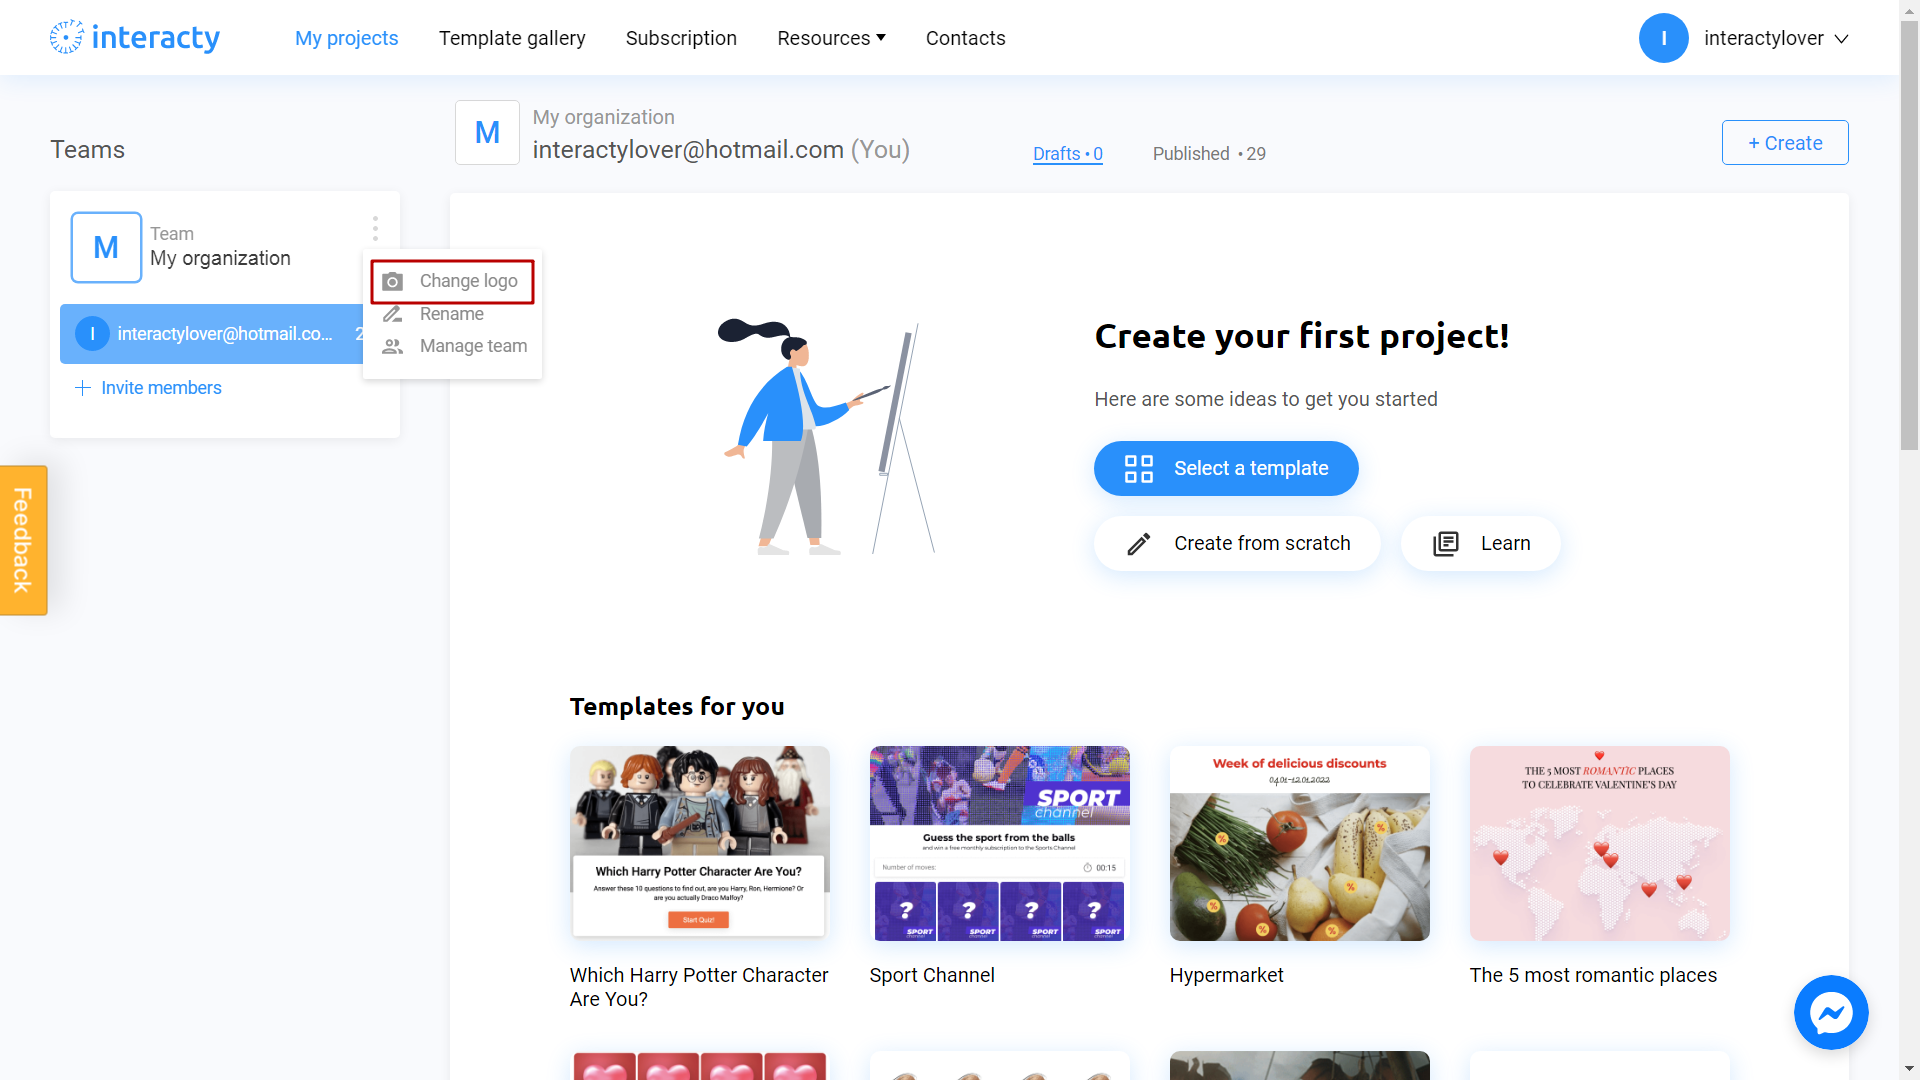1920x1080 pixels.
Task: Click the pencil Create from scratch icon
Action: (1137, 543)
